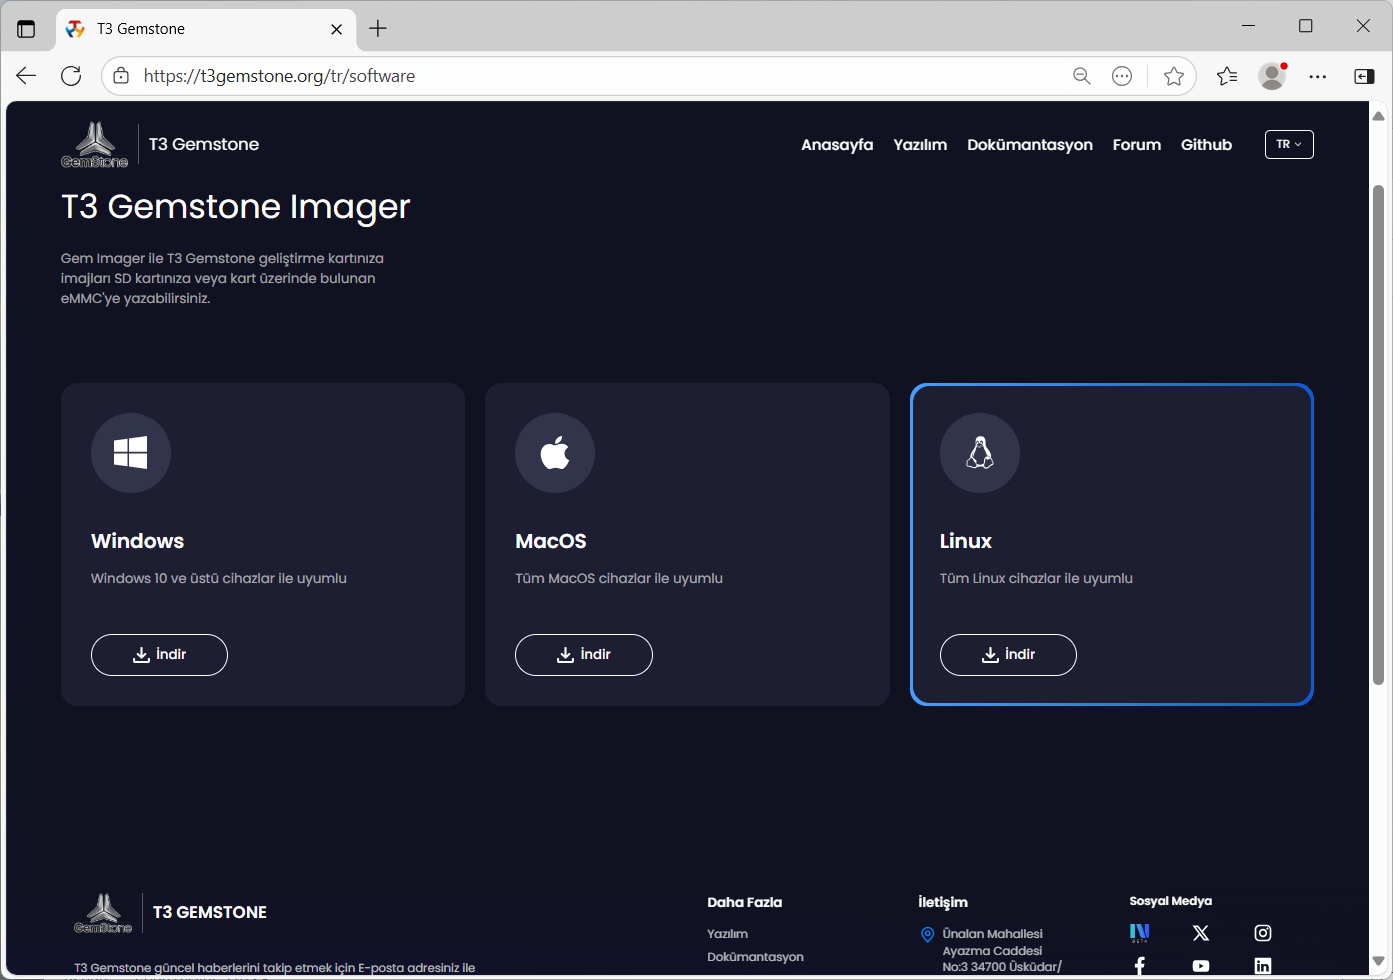The height and width of the screenshot is (980, 1393).
Task: Refresh the page with the reload icon
Action: point(71,76)
